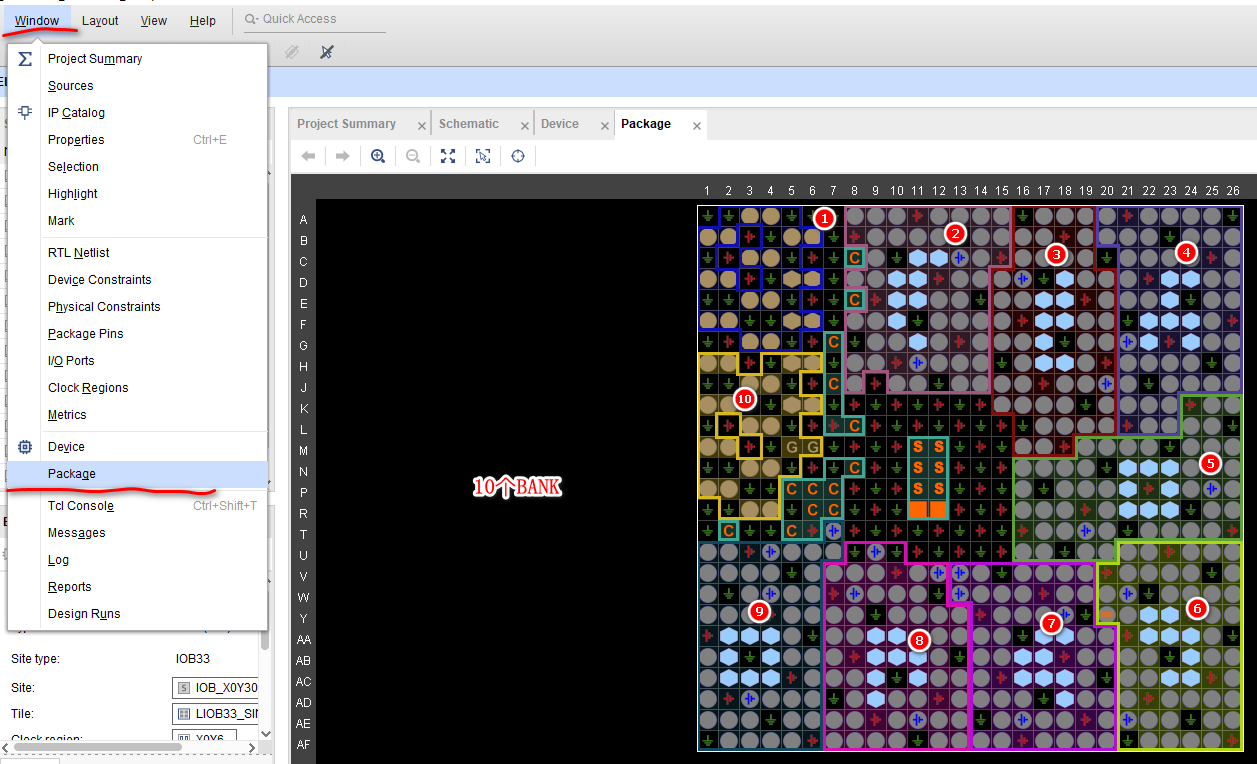Select I/O Ports menu entry
This screenshot has height=764, width=1257.
tap(137, 361)
